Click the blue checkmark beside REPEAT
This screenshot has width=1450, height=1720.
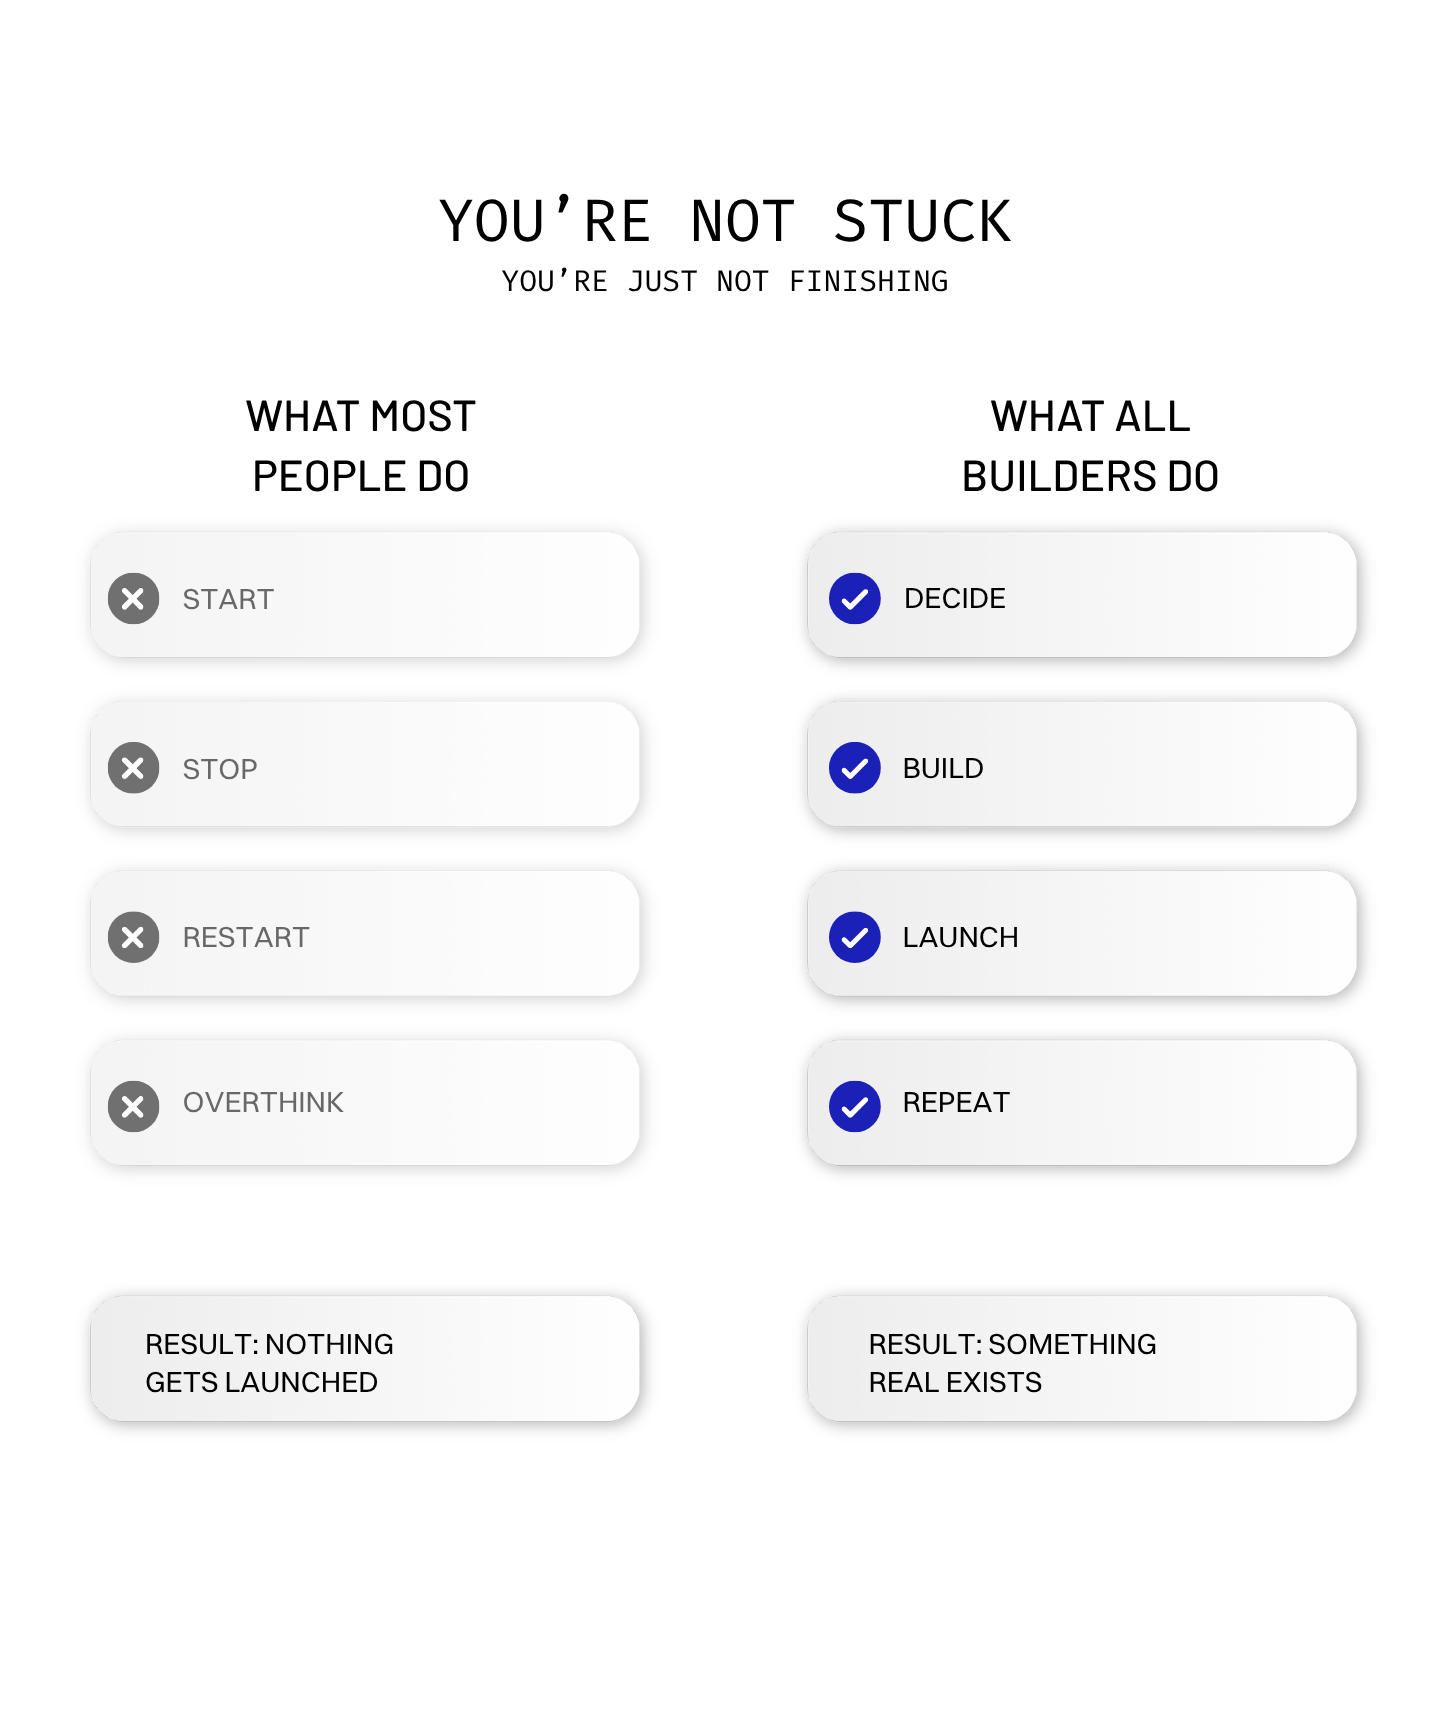click(x=854, y=1106)
